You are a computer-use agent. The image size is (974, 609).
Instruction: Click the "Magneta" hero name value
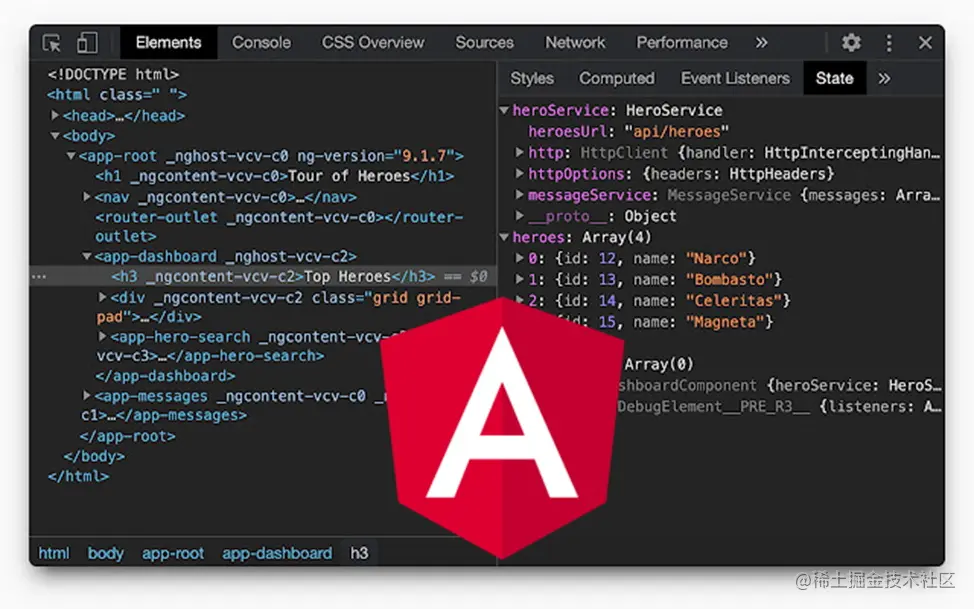click(725, 321)
